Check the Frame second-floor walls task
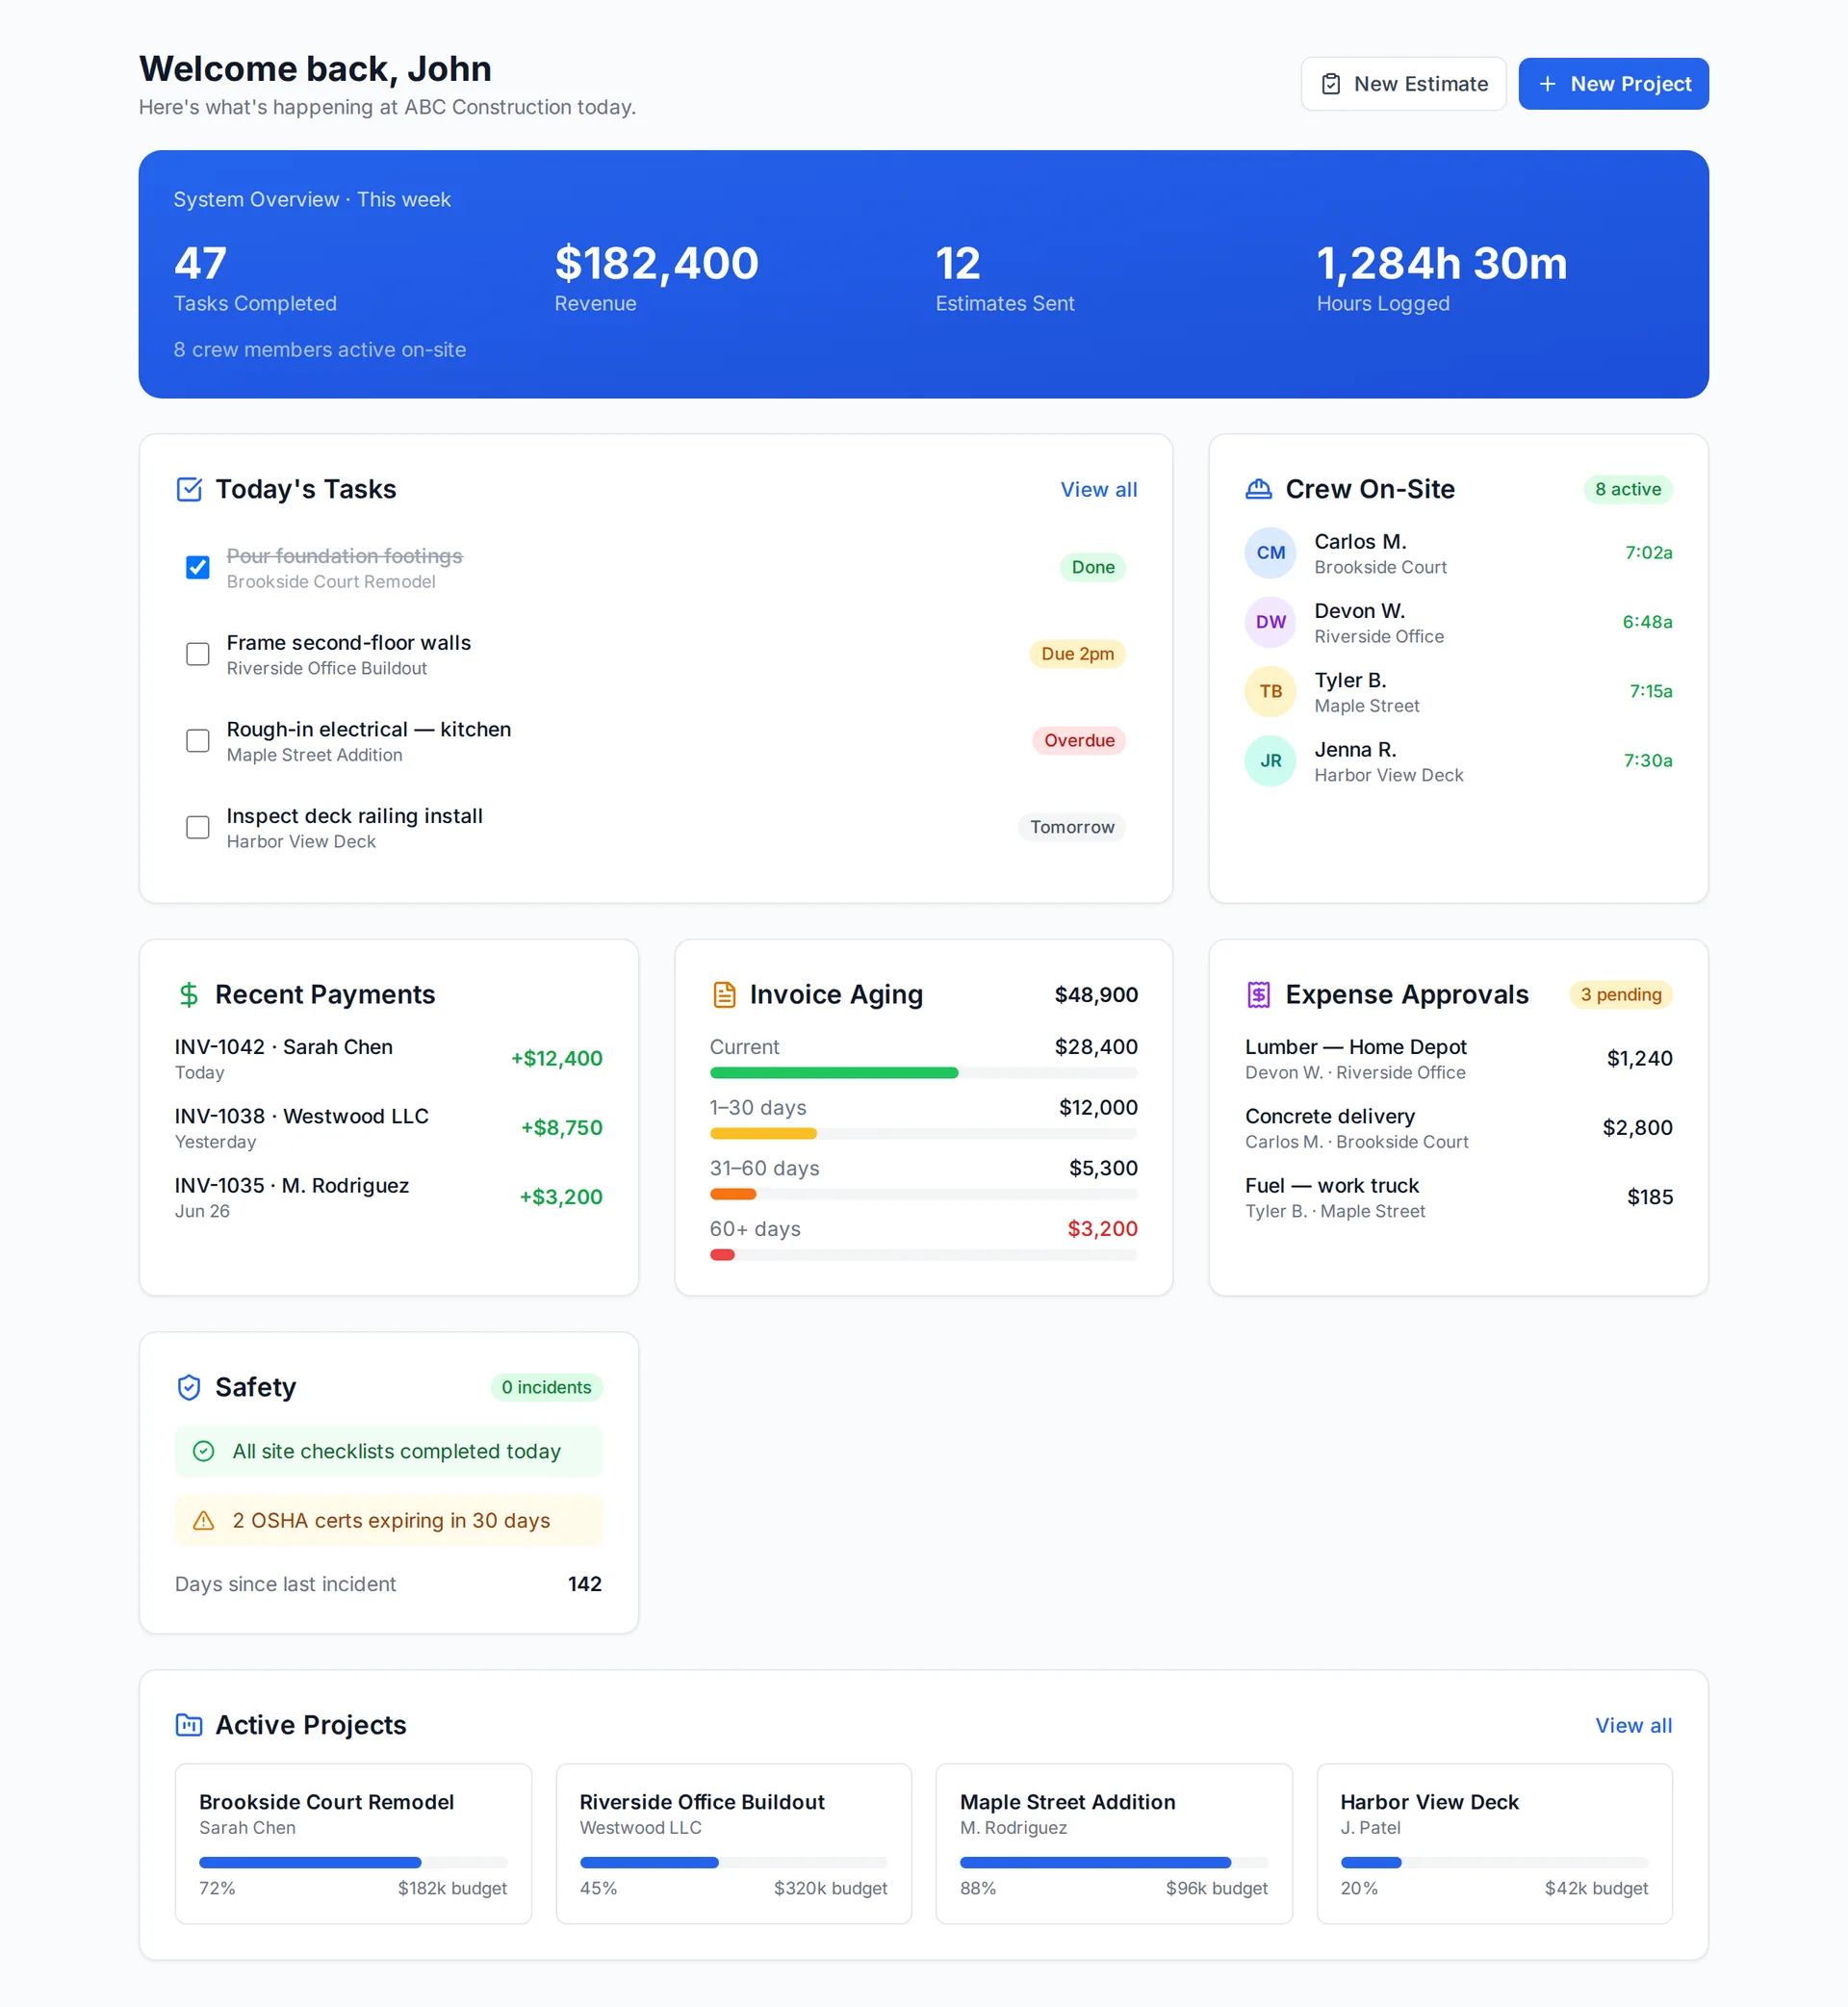 tap(198, 654)
